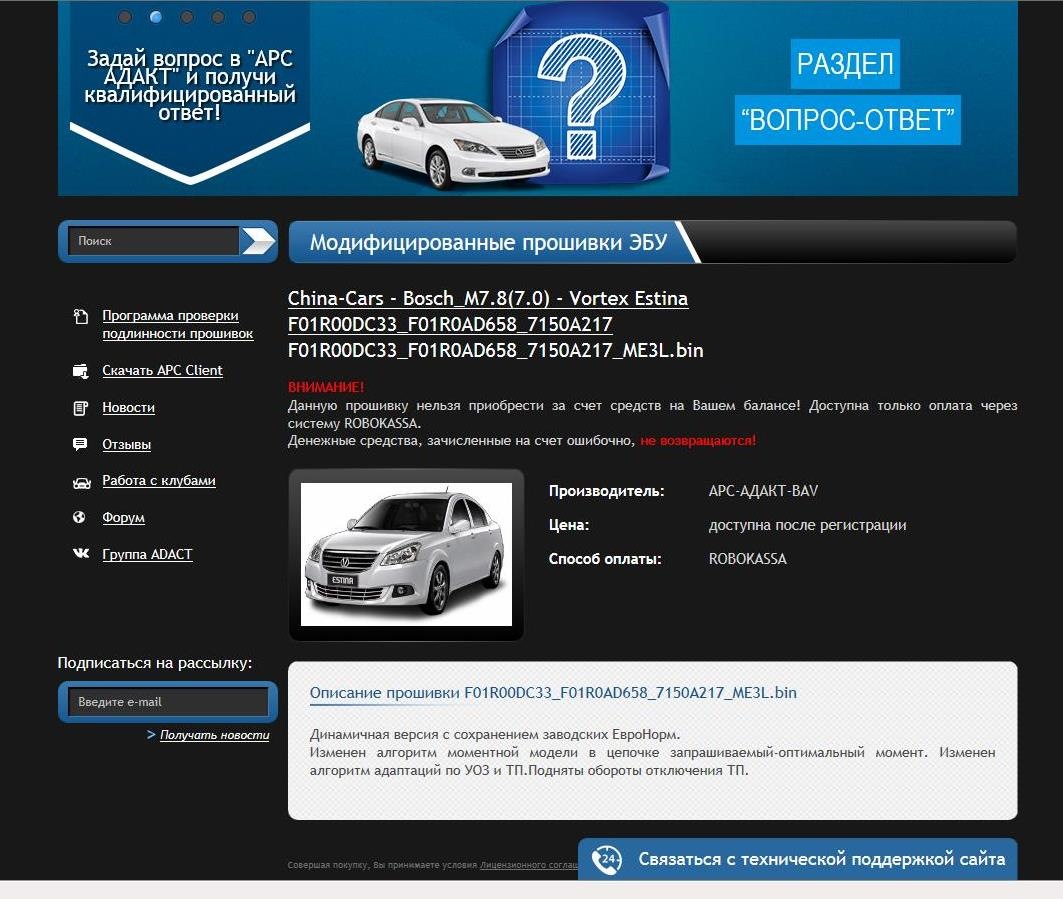Click the не возвращаются! red text
Image resolution: width=1063 pixels, height=899 pixels.
pyautogui.click(x=698, y=441)
